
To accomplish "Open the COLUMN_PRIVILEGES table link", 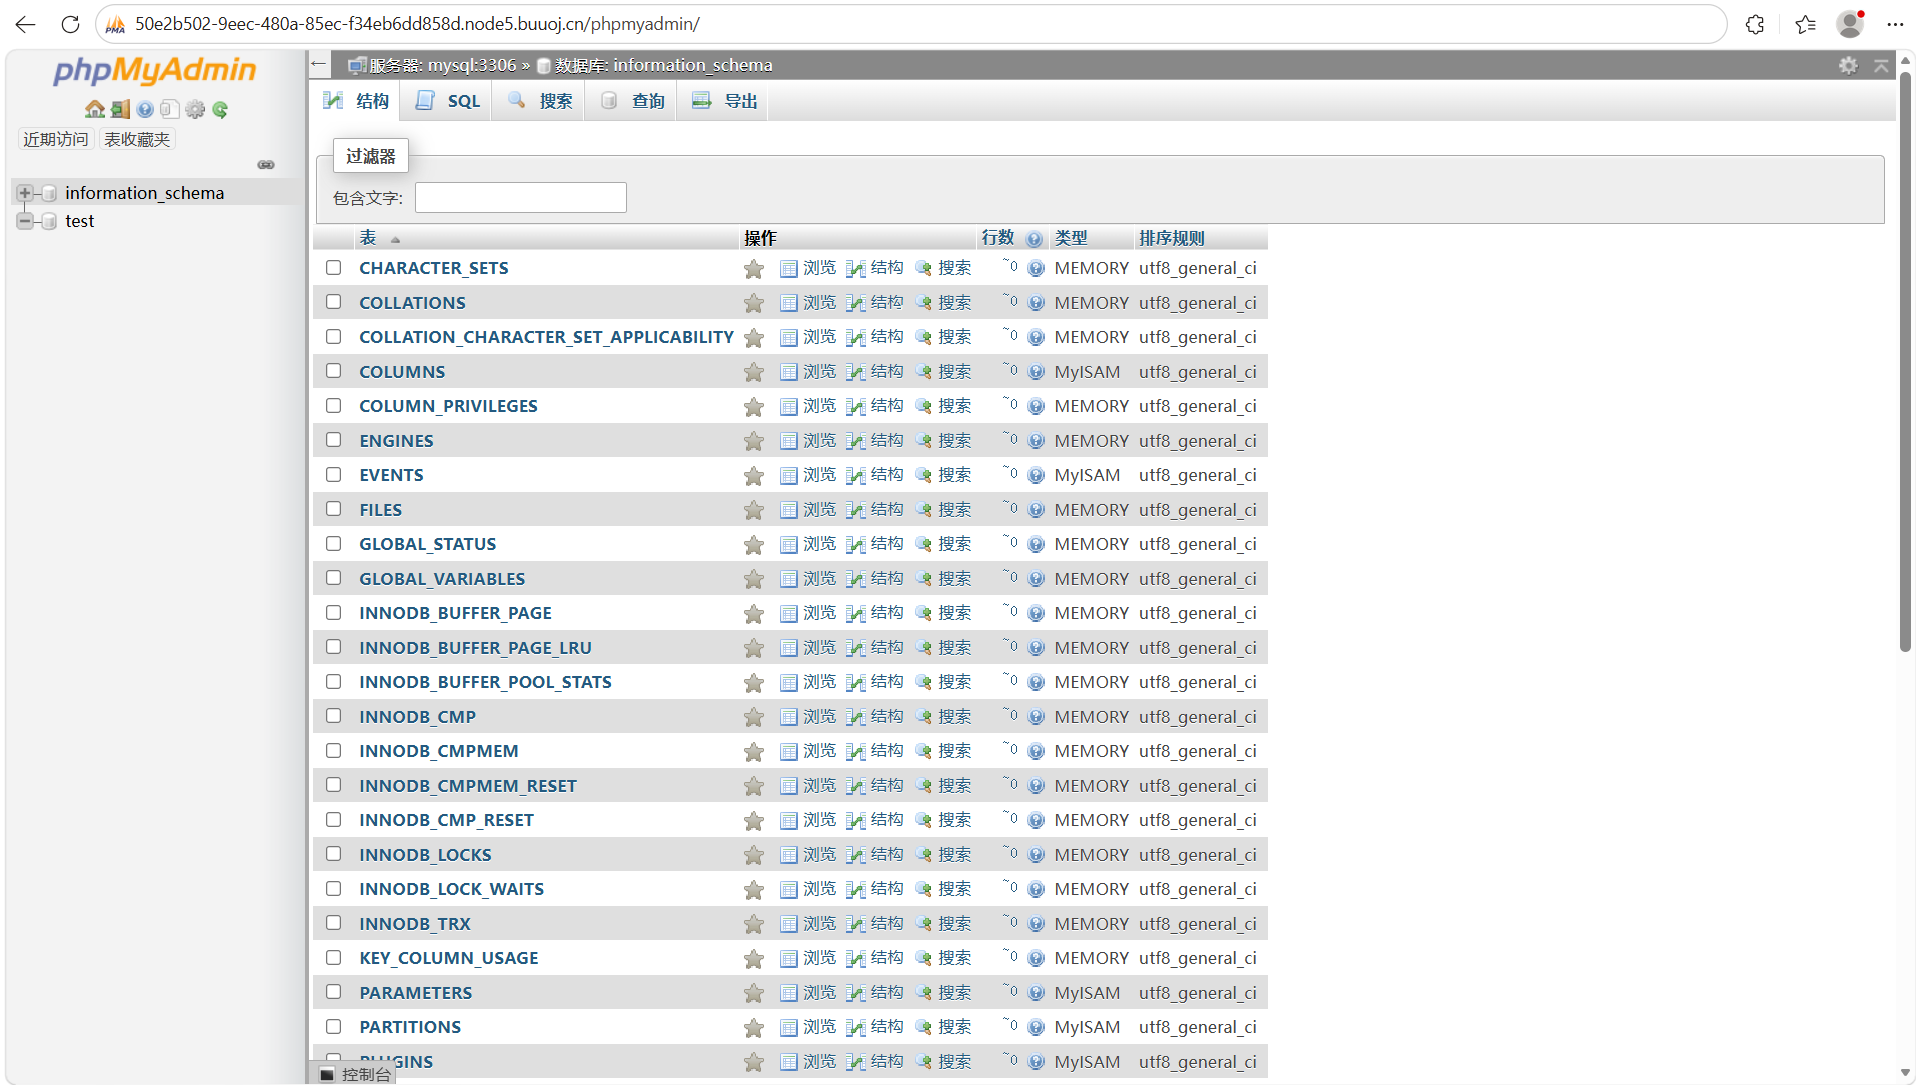I will 448,406.
